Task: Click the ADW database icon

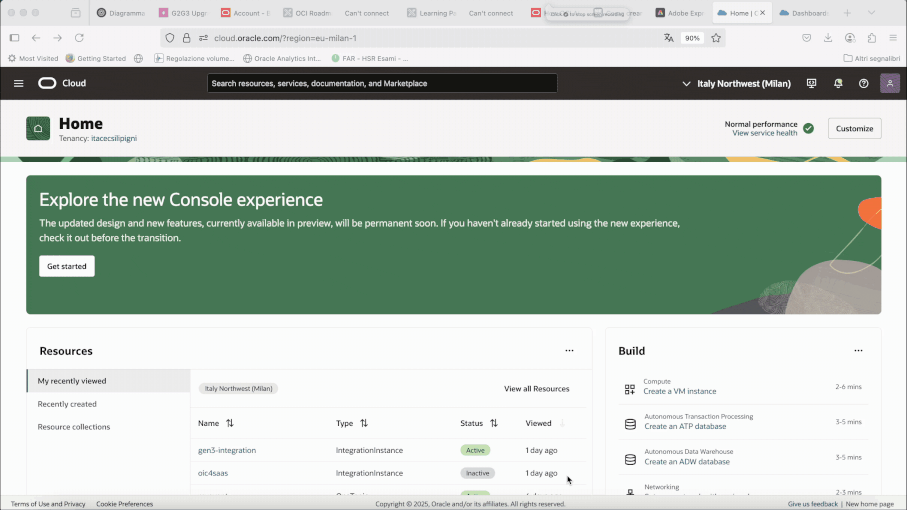Action: 631,460
